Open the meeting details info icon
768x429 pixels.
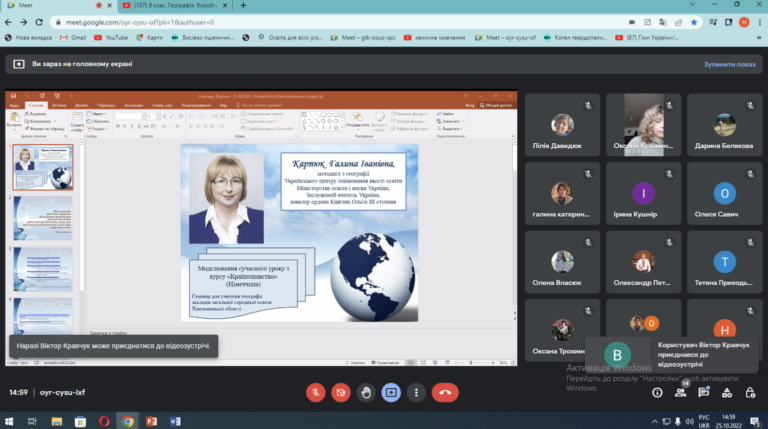tap(657, 392)
